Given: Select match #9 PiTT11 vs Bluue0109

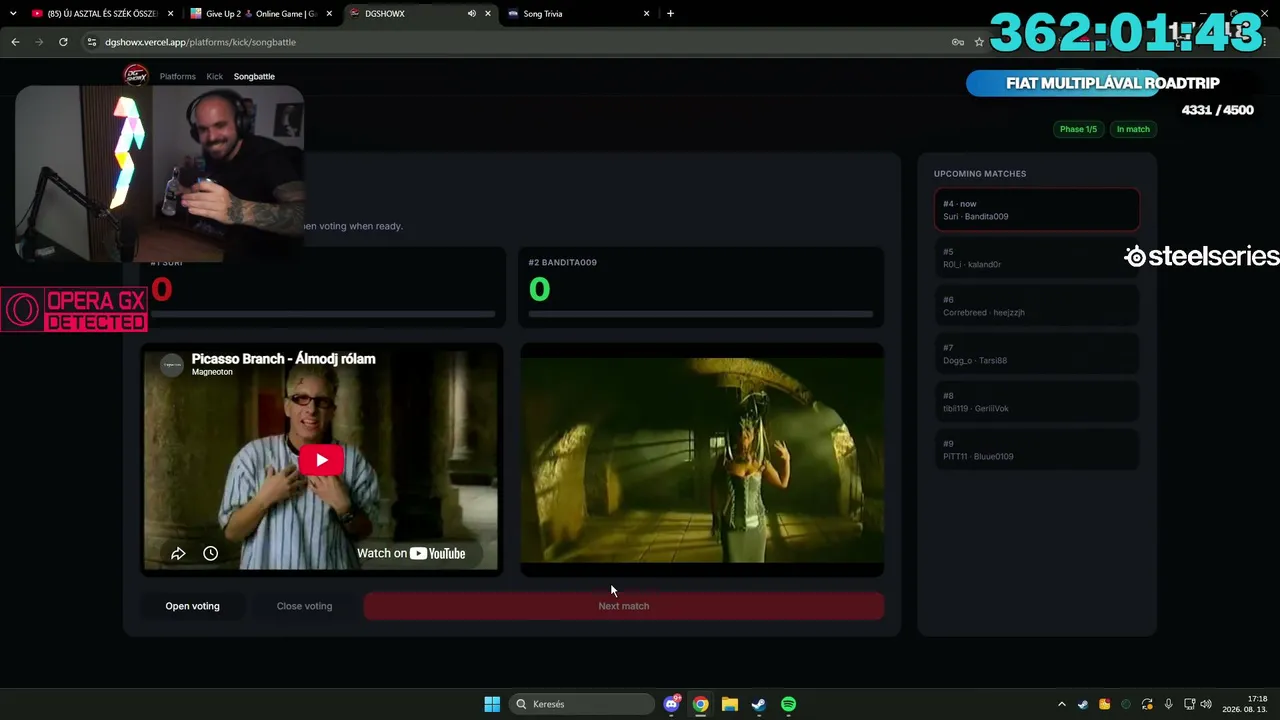Looking at the screenshot, I should [1036, 450].
